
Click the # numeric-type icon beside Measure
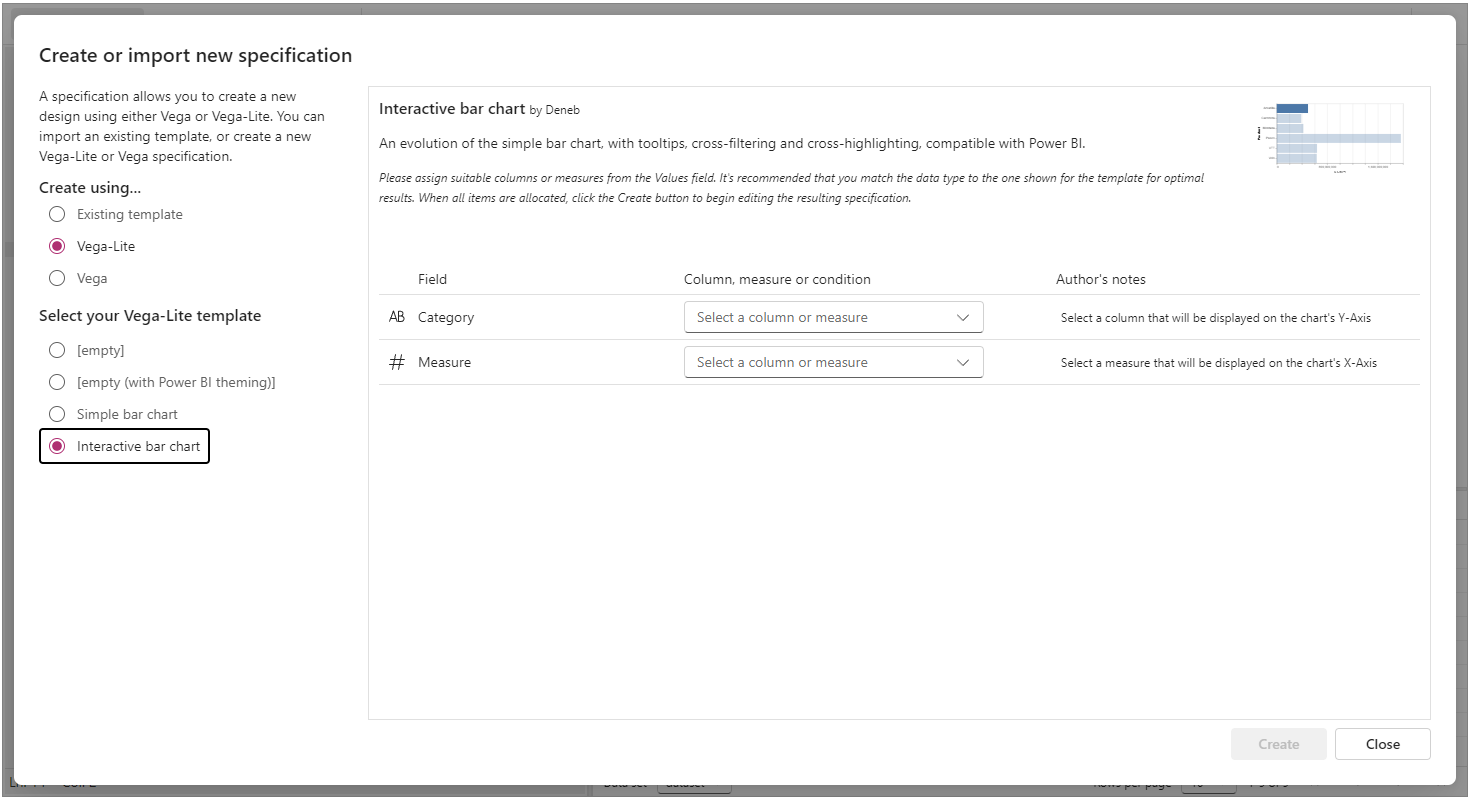397,362
